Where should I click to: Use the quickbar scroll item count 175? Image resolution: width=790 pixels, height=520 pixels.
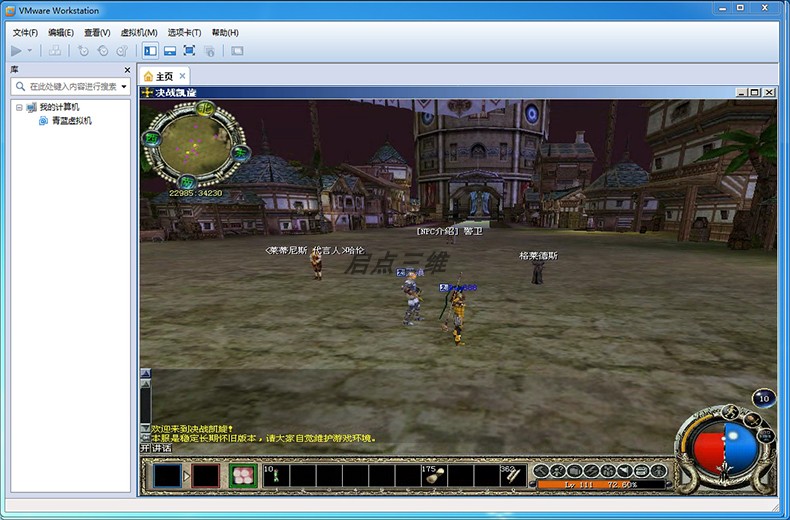click(x=434, y=476)
